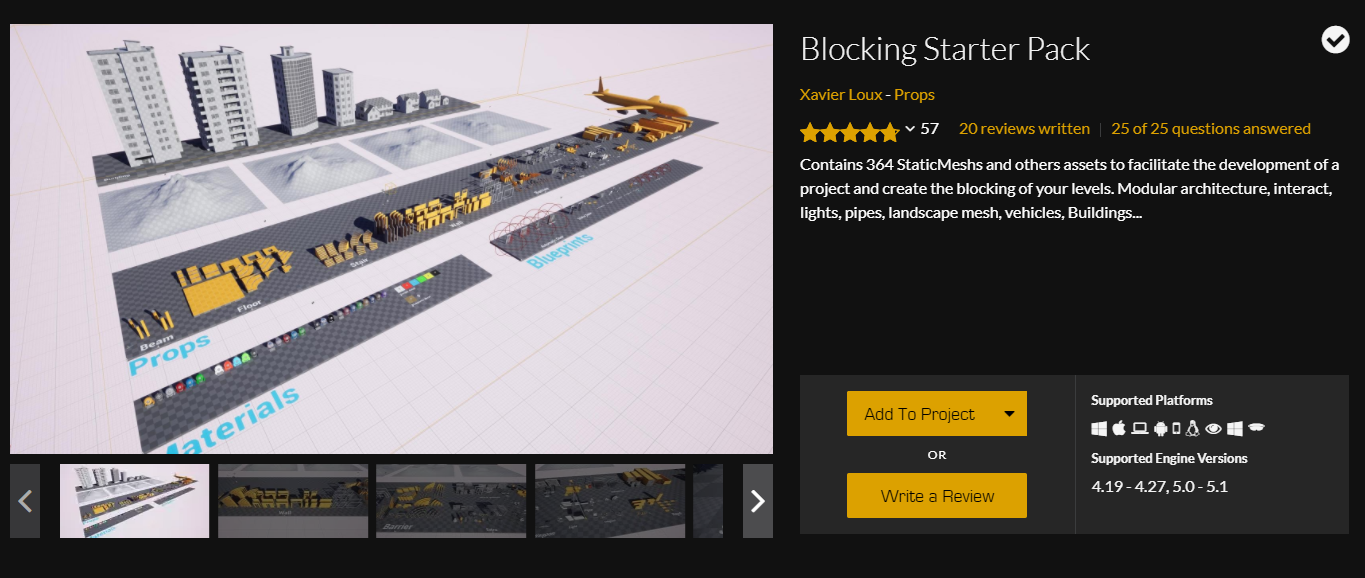
Task: Click the Linux penguin platform icon
Action: coord(1193,428)
